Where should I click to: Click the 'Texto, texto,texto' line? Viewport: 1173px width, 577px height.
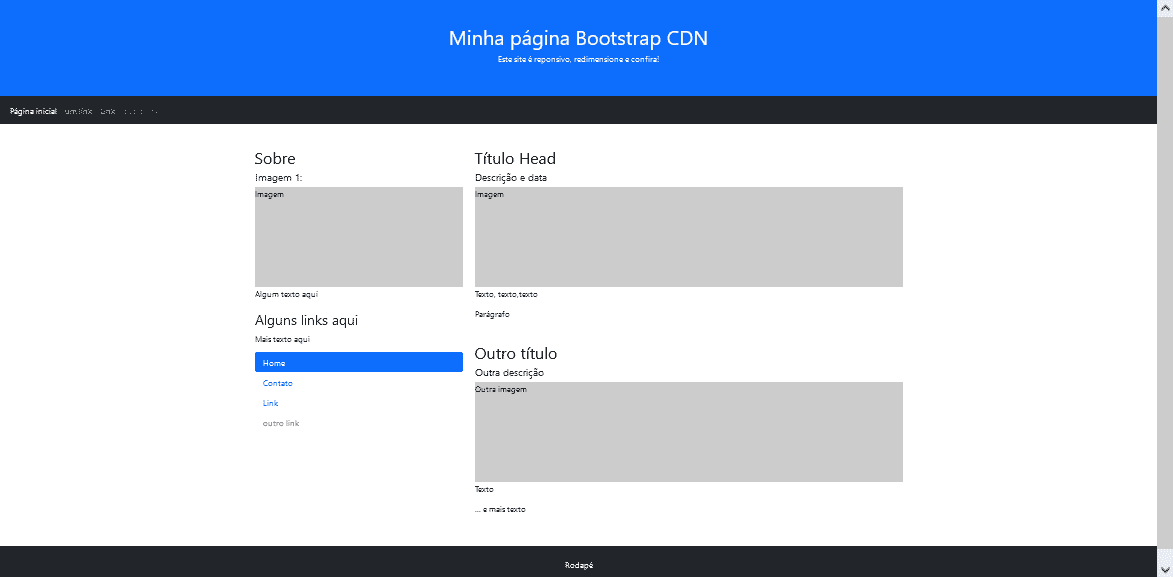(506, 295)
